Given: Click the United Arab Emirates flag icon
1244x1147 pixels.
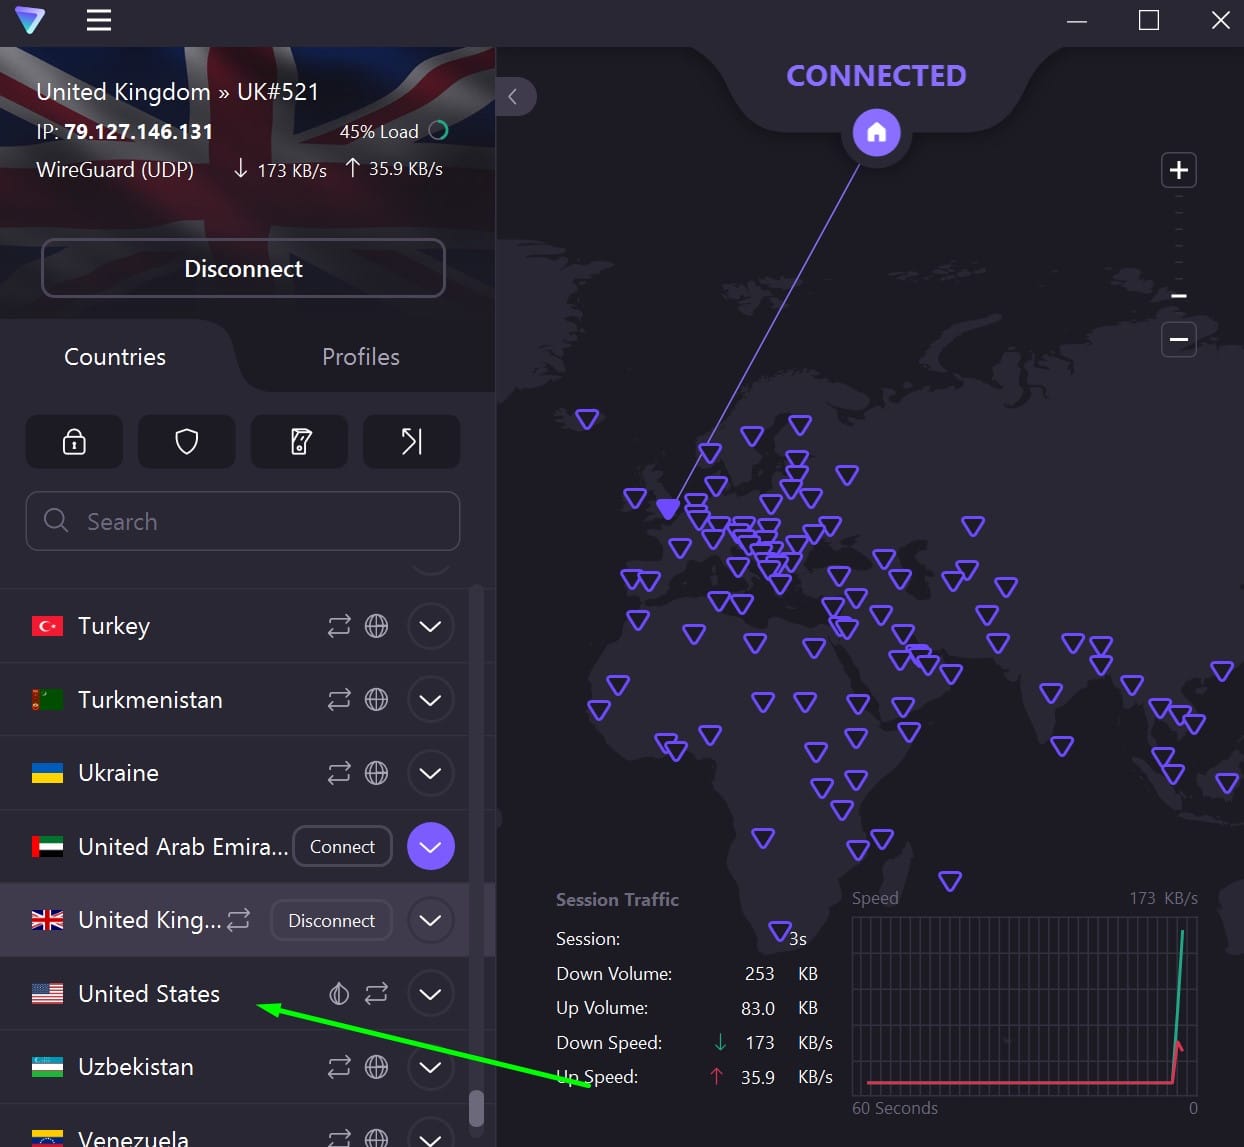Looking at the screenshot, I should click(x=47, y=847).
